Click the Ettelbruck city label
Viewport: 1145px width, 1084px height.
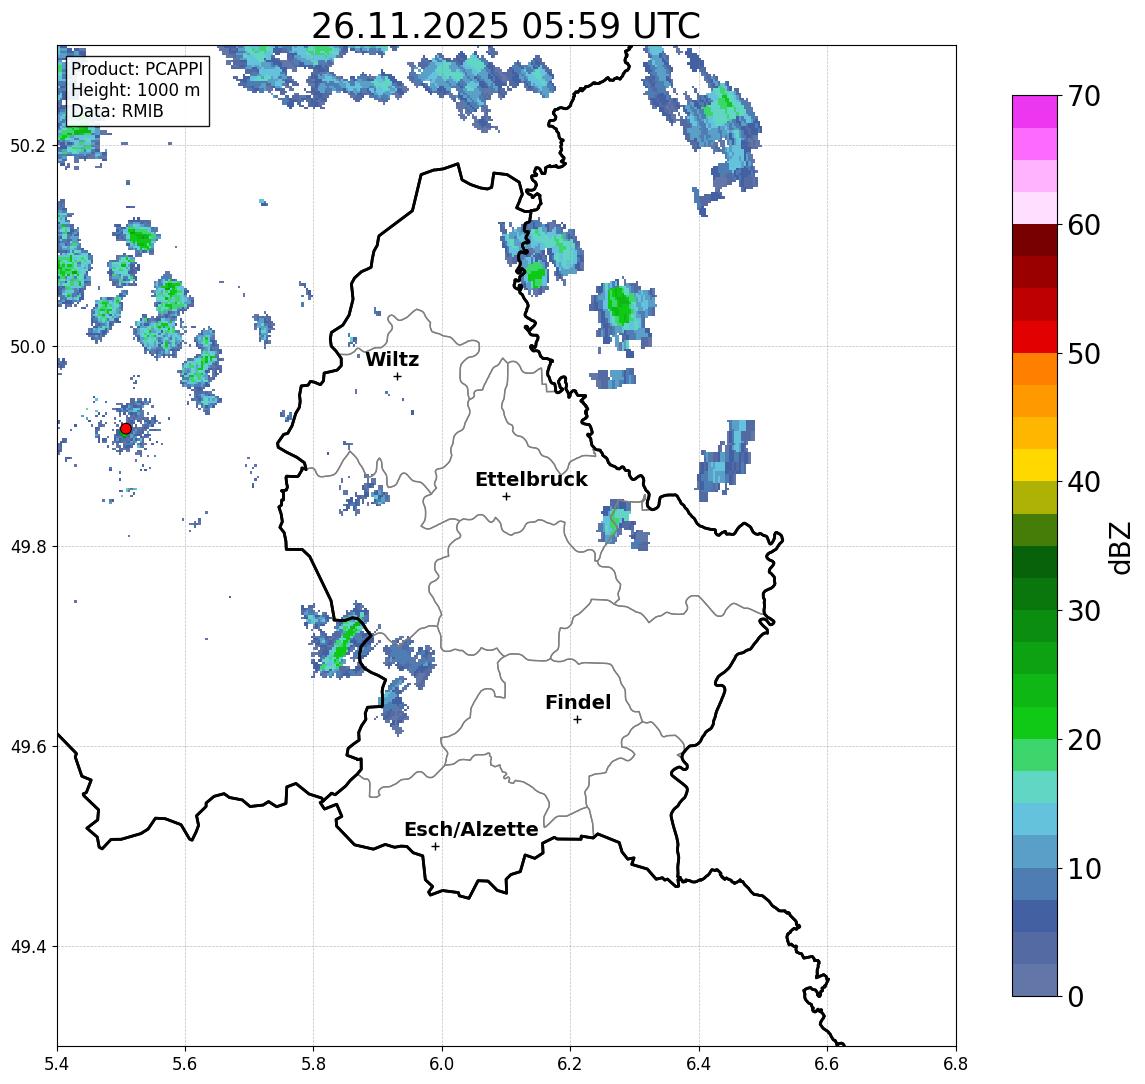point(531,479)
